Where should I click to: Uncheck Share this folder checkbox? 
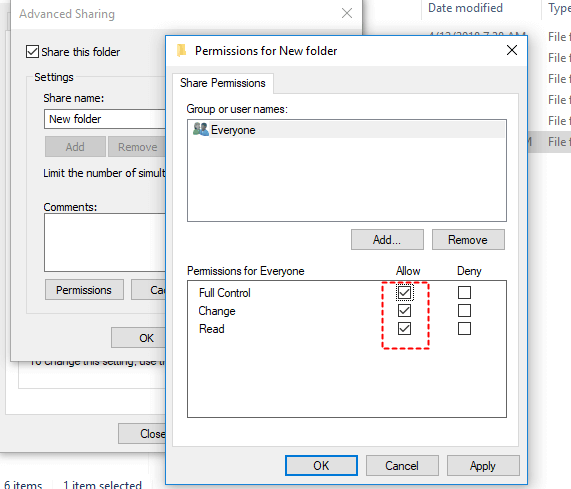tap(32, 51)
